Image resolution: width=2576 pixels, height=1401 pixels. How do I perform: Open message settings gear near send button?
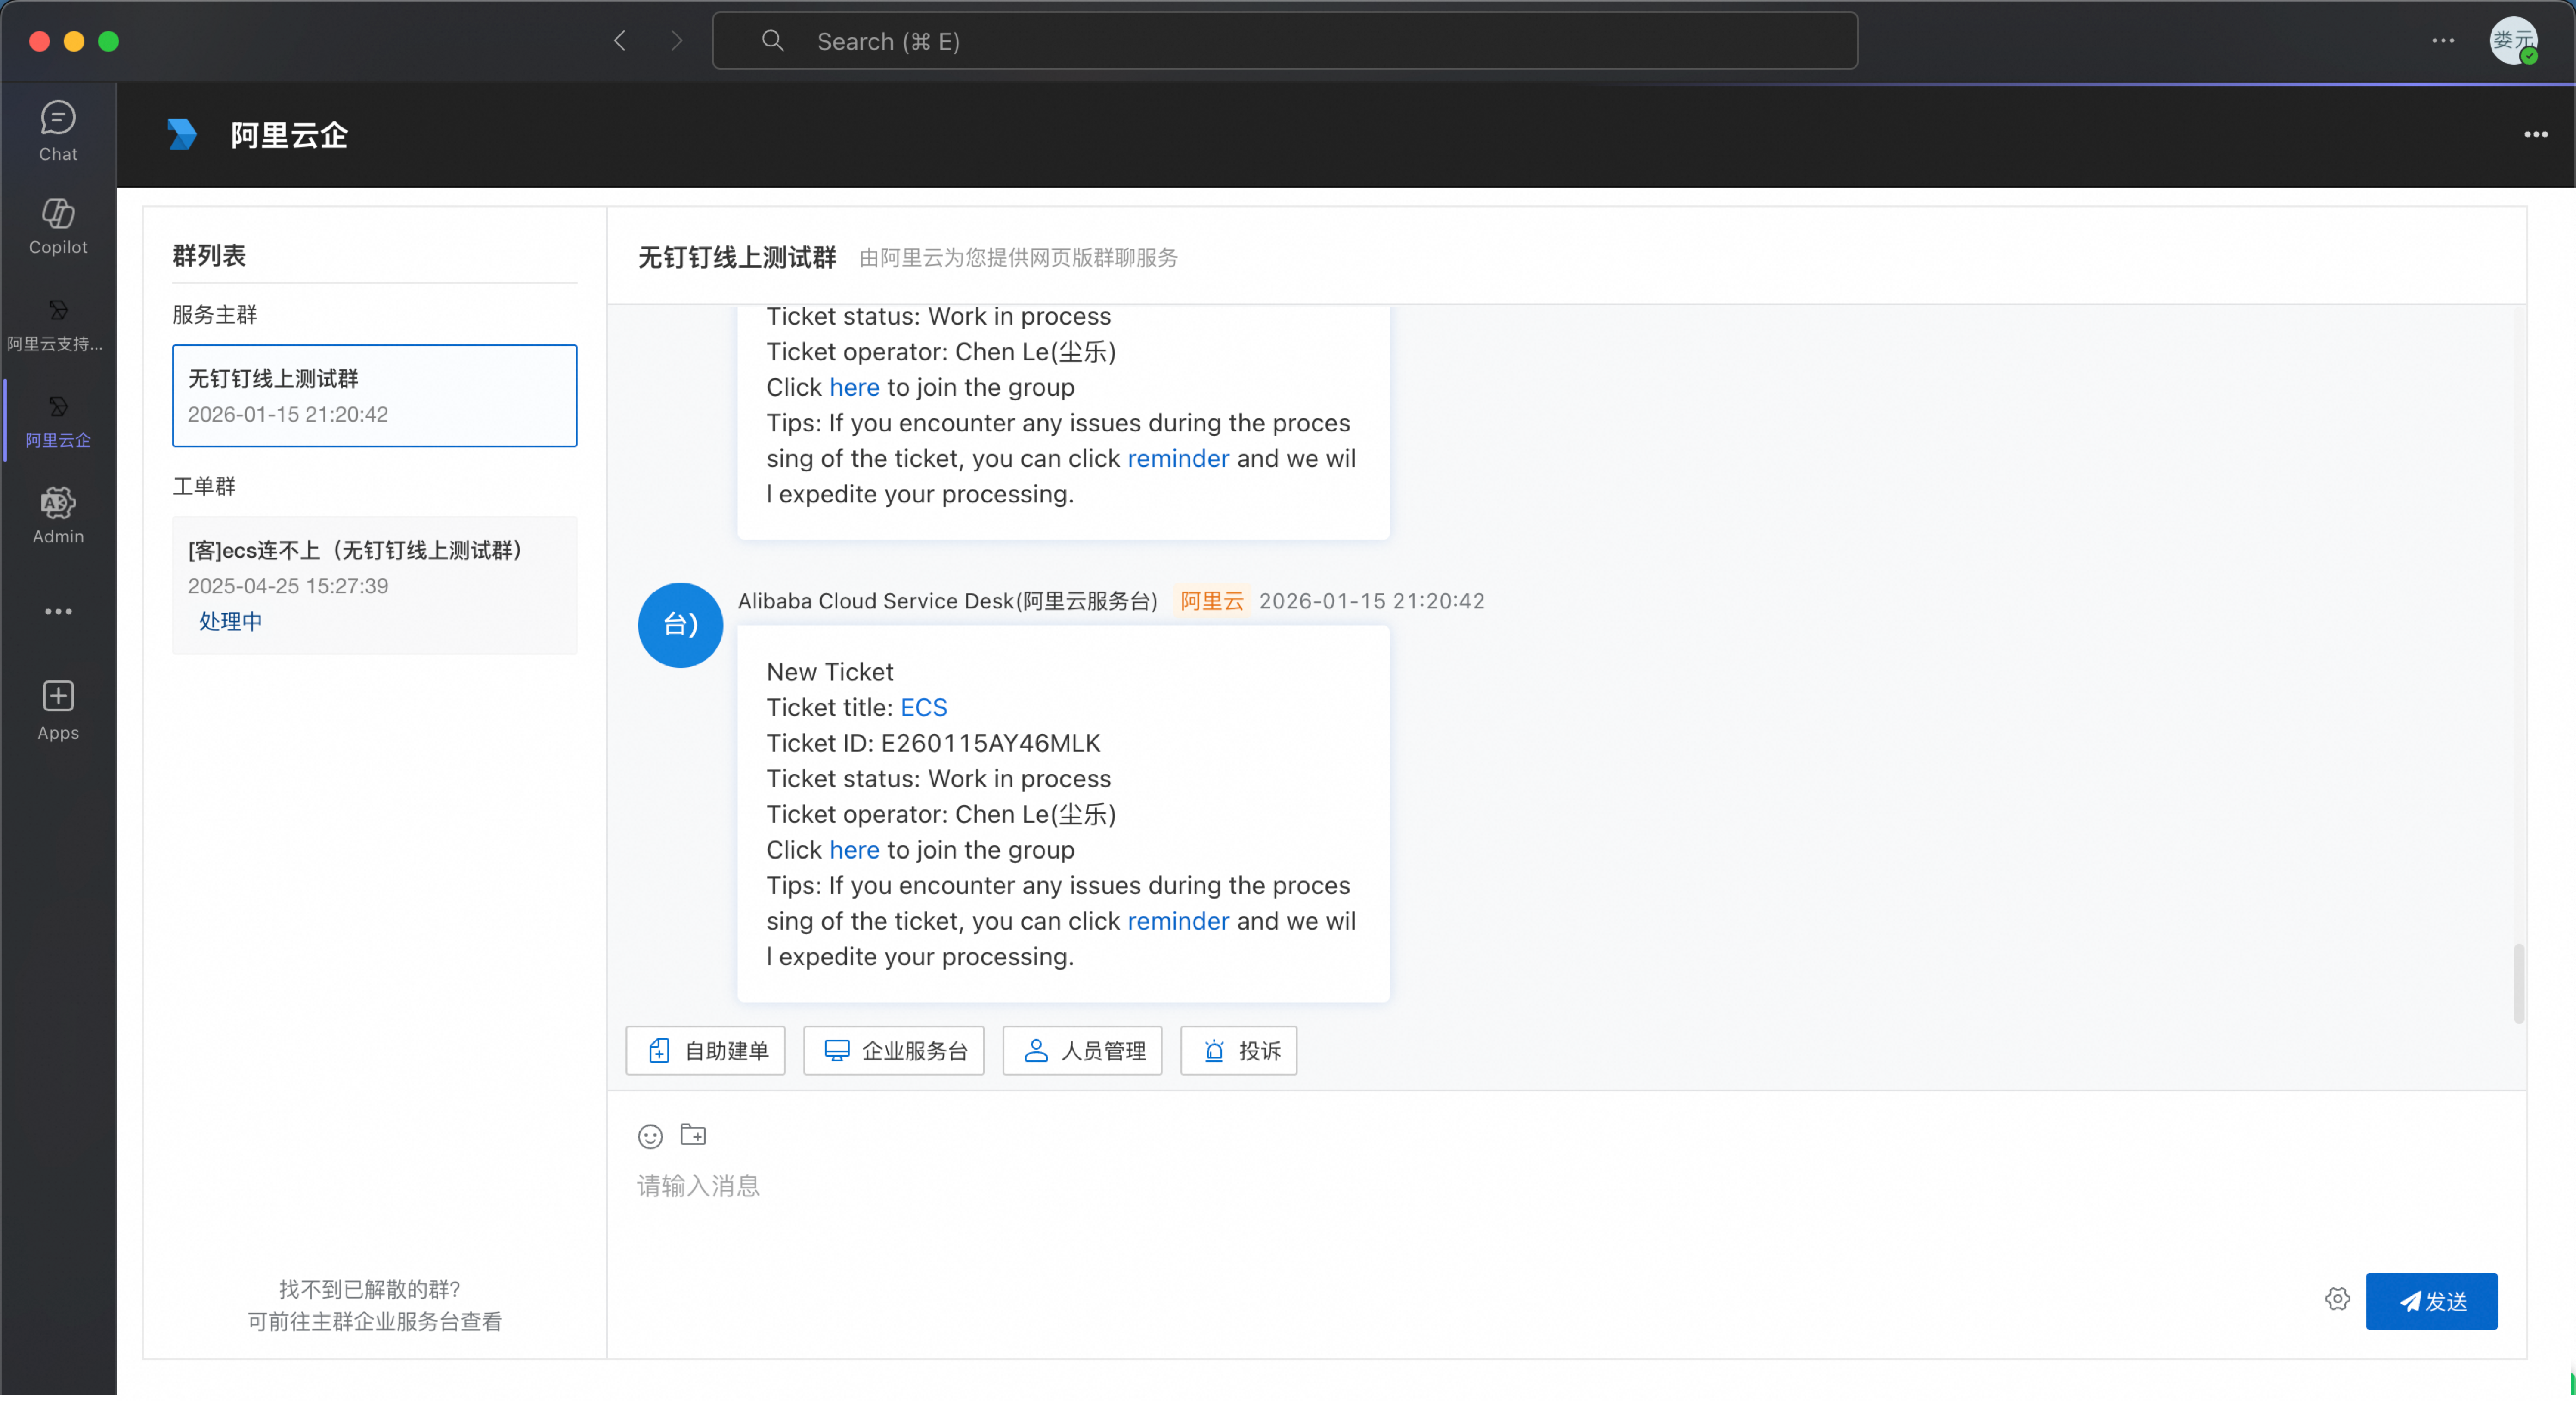point(2337,1299)
